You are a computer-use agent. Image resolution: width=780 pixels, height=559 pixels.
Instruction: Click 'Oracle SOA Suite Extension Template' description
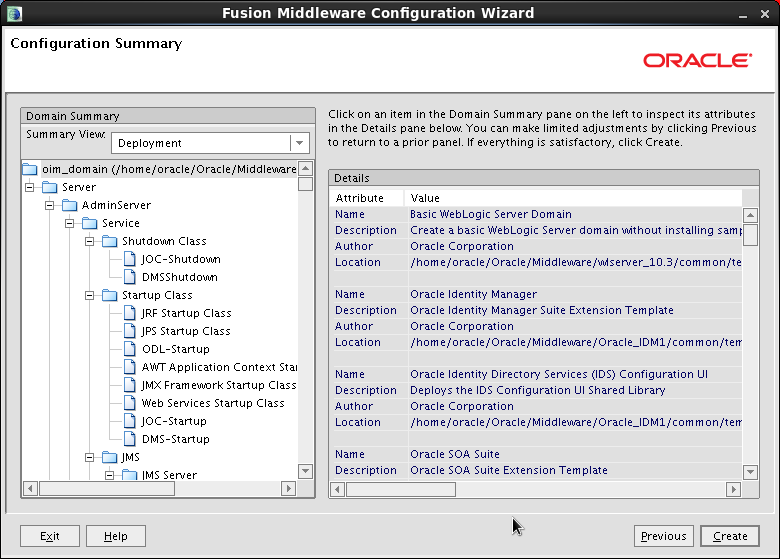(x=508, y=470)
